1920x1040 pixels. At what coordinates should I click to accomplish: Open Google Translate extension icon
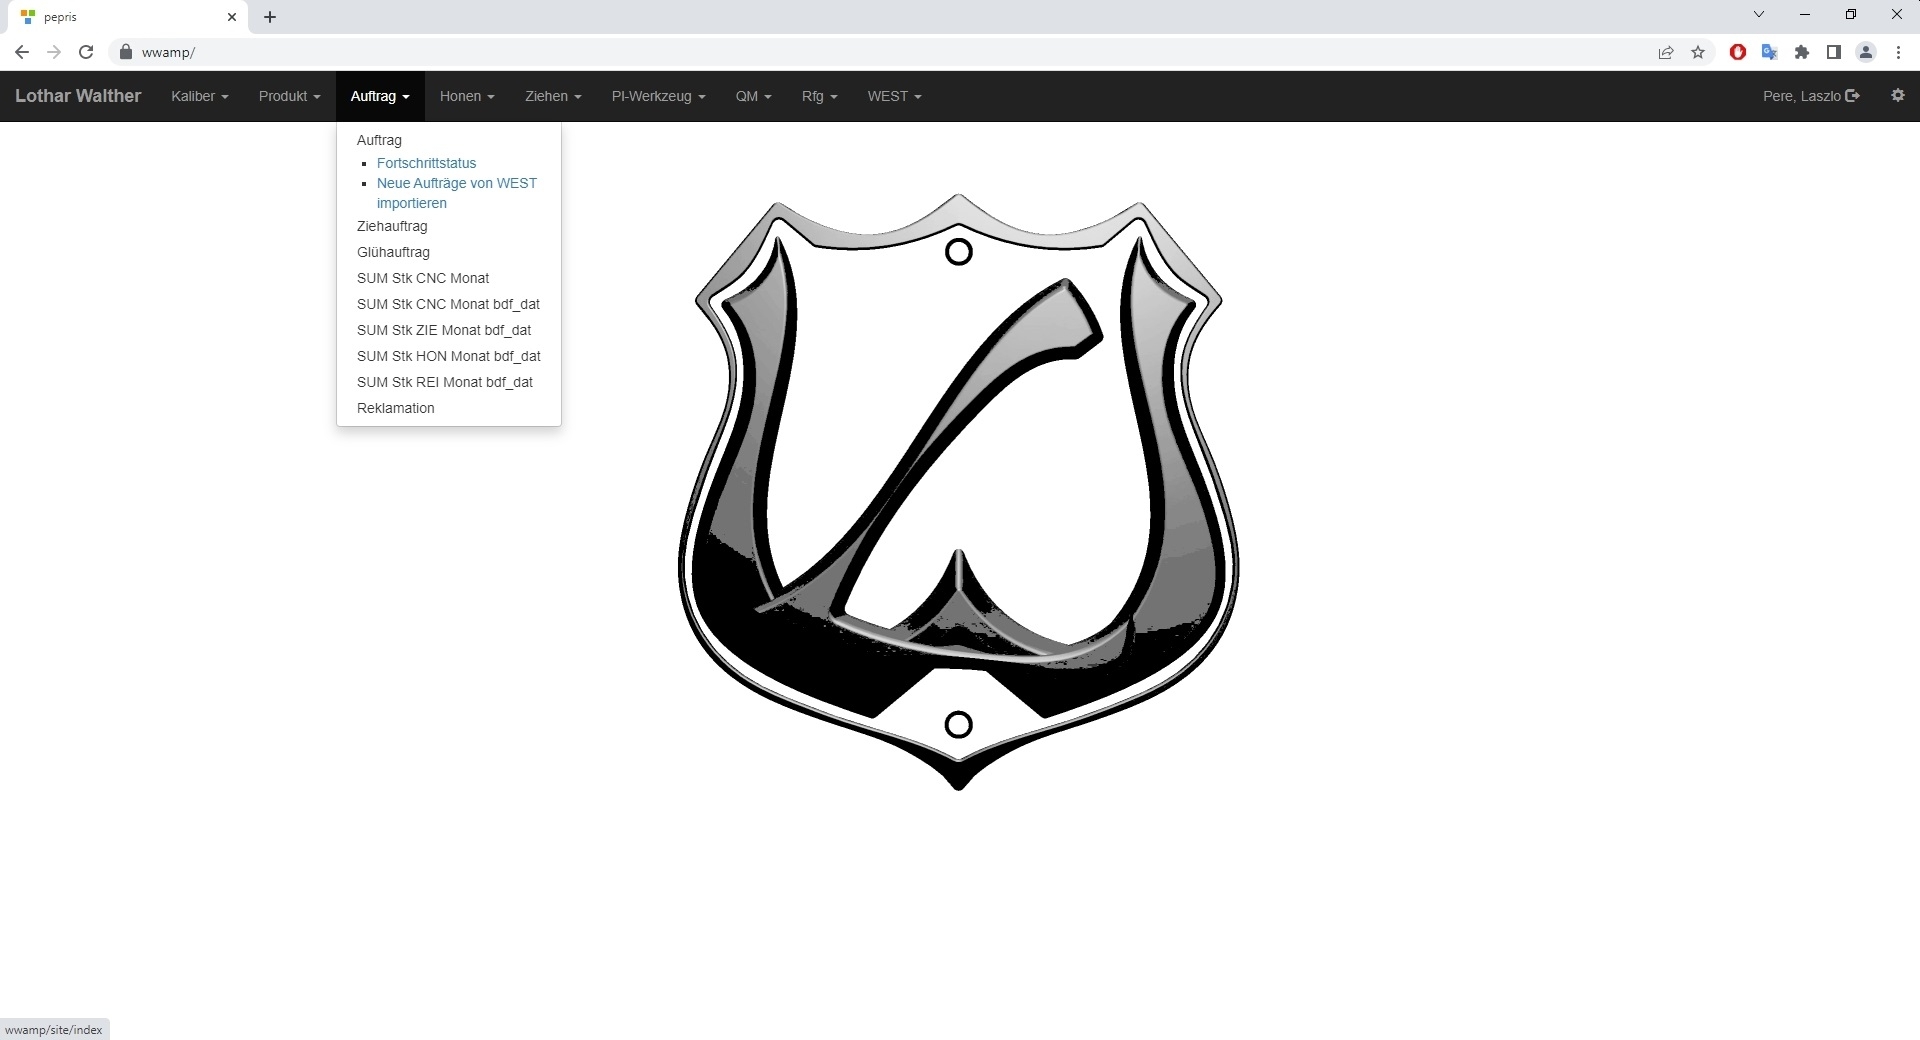(1770, 53)
